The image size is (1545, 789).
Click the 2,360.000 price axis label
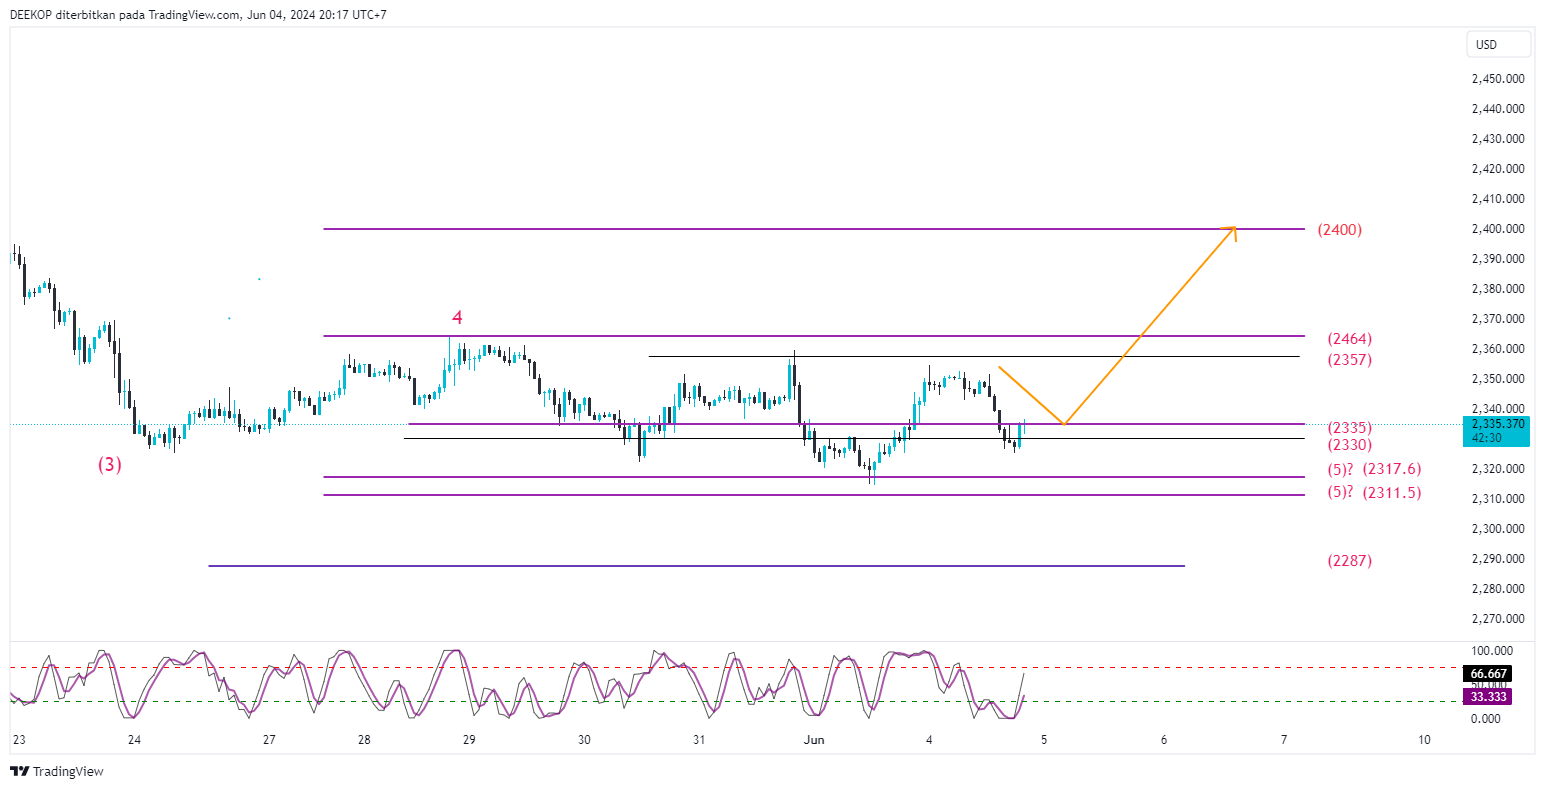1498,348
